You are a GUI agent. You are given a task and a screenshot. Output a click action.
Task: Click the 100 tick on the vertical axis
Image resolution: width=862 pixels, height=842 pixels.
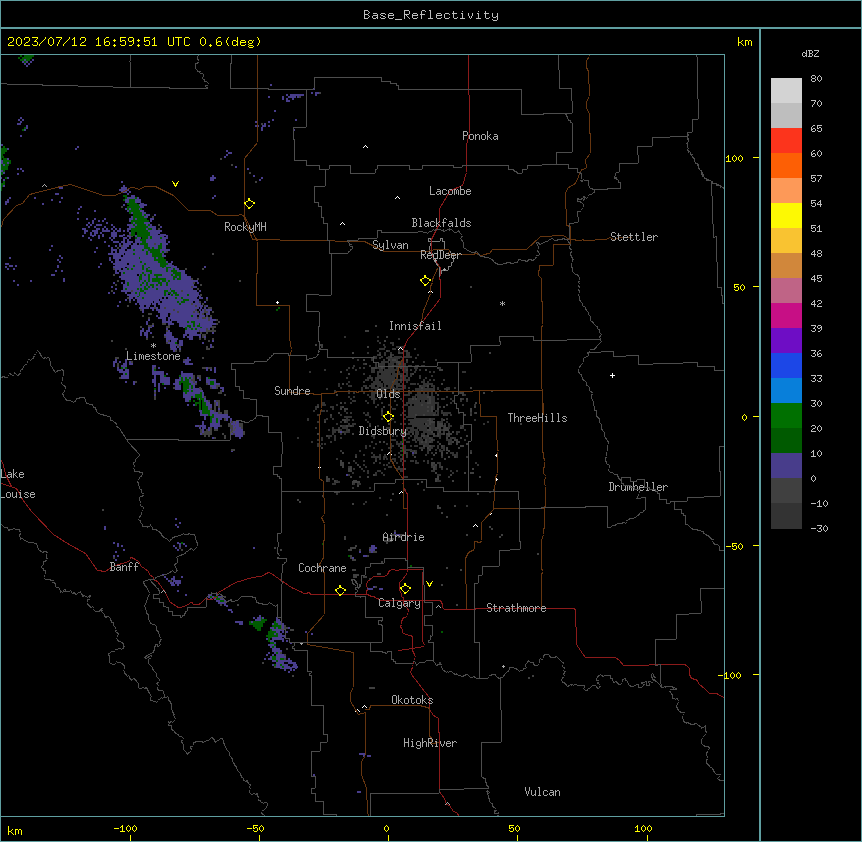tap(734, 158)
